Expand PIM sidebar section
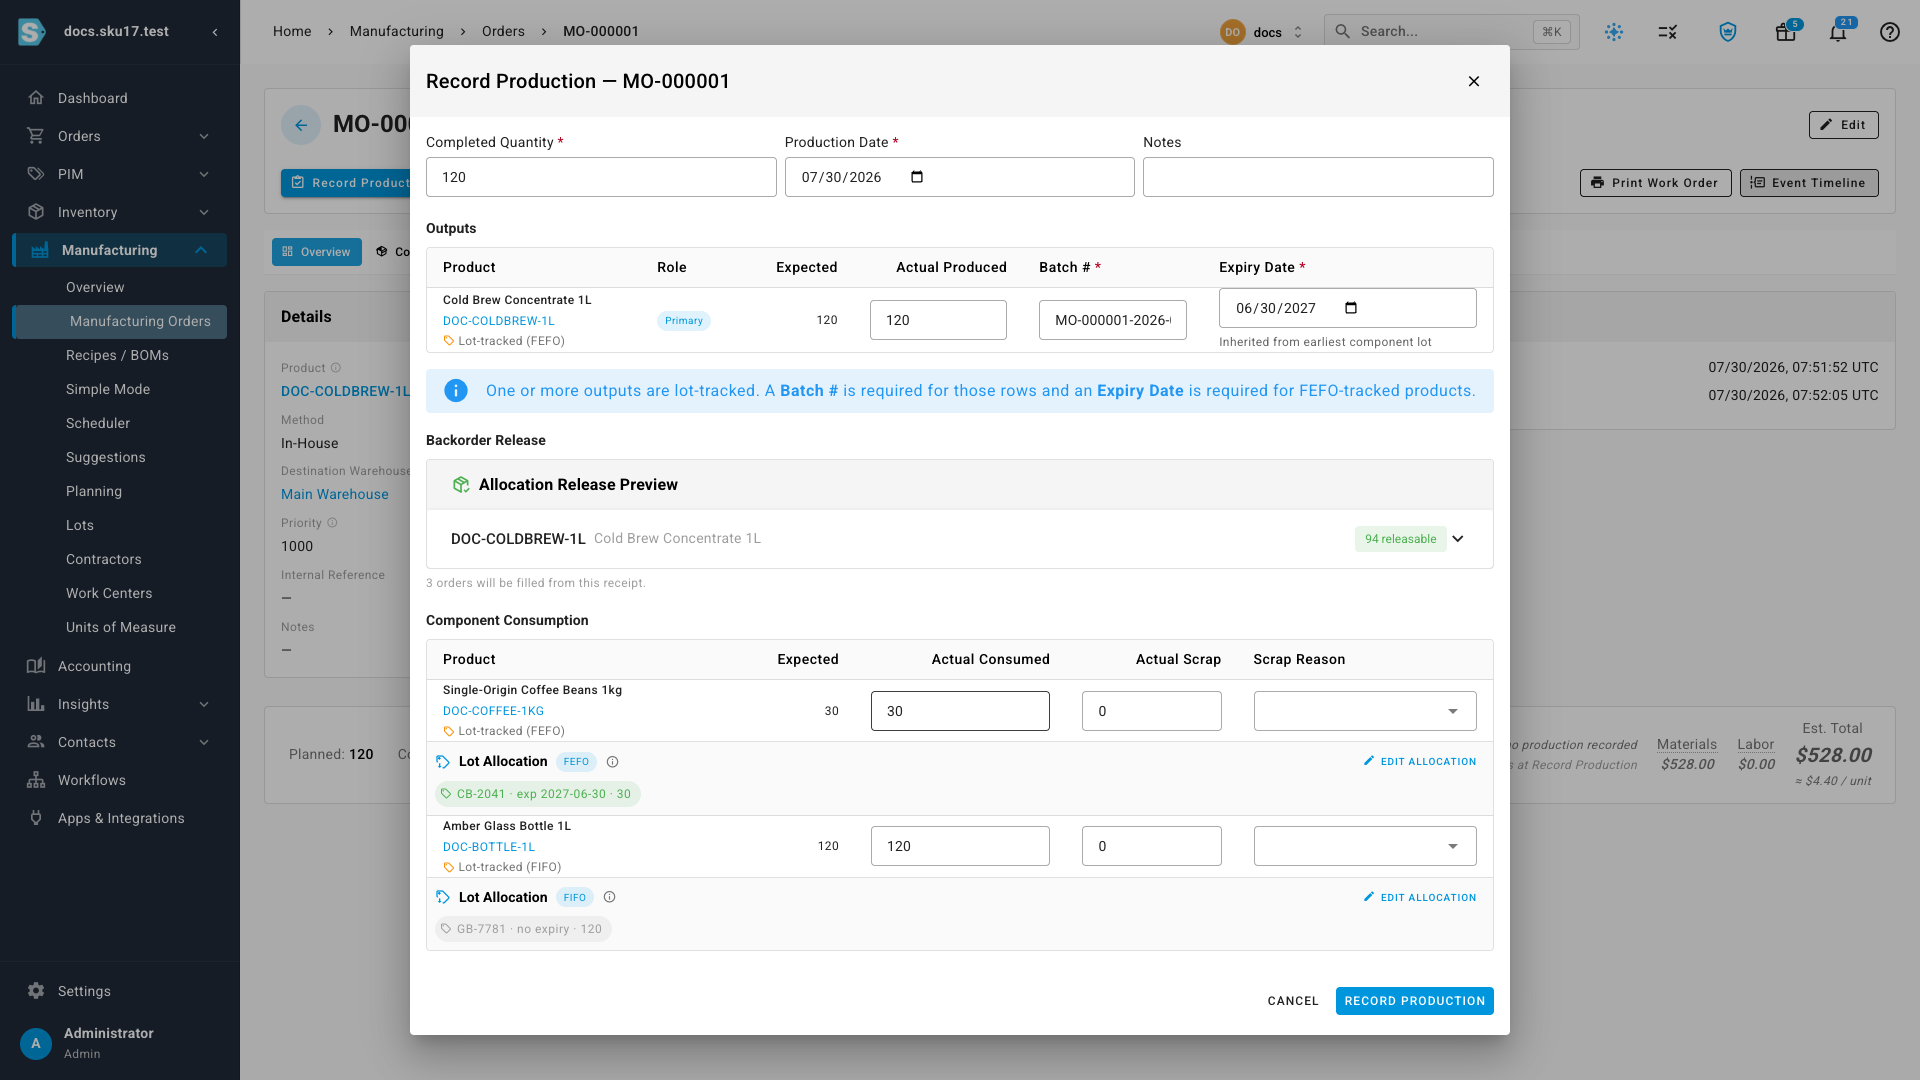1920x1080 pixels. pos(120,174)
